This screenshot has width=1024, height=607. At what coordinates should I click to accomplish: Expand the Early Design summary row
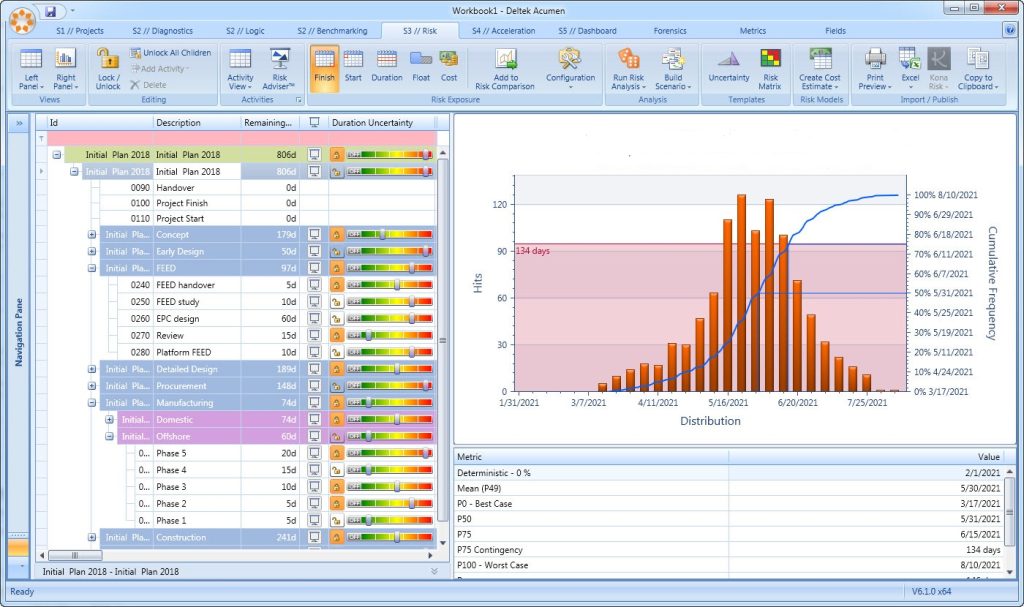(x=92, y=252)
